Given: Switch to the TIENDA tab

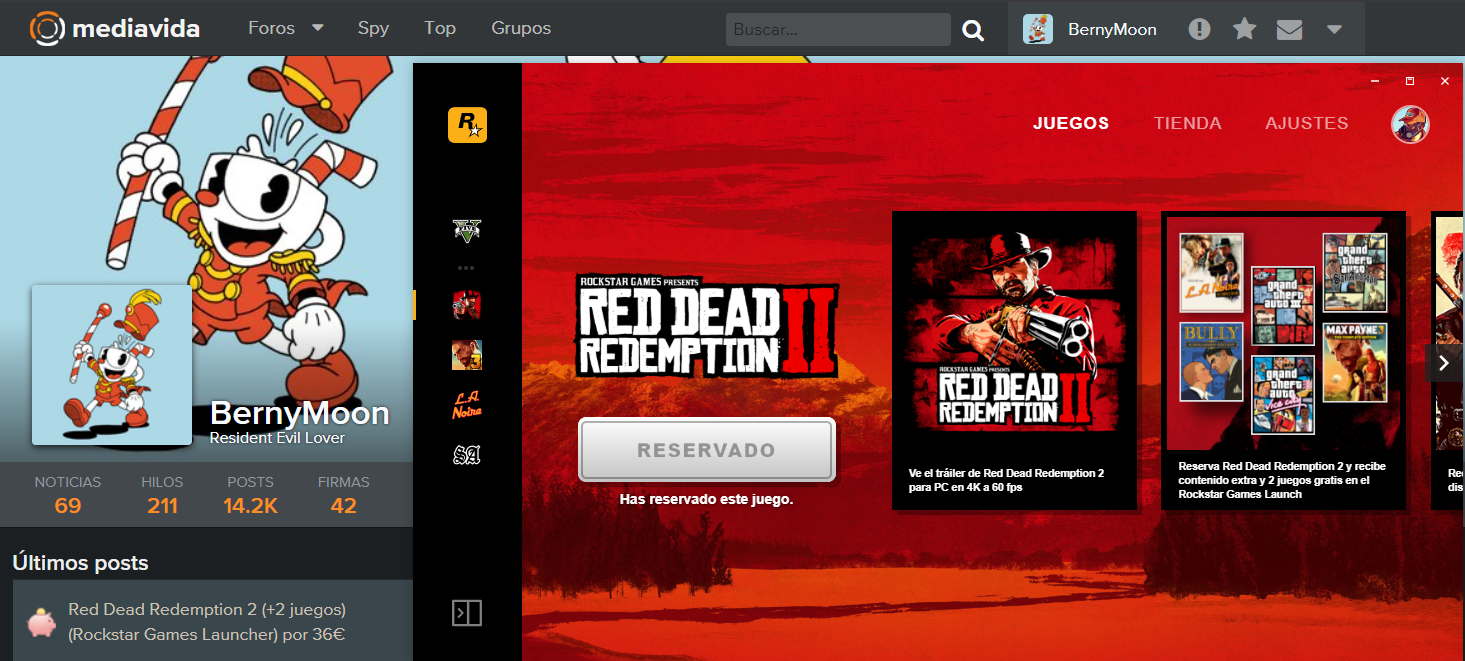Looking at the screenshot, I should pyautogui.click(x=1188, y=124).
